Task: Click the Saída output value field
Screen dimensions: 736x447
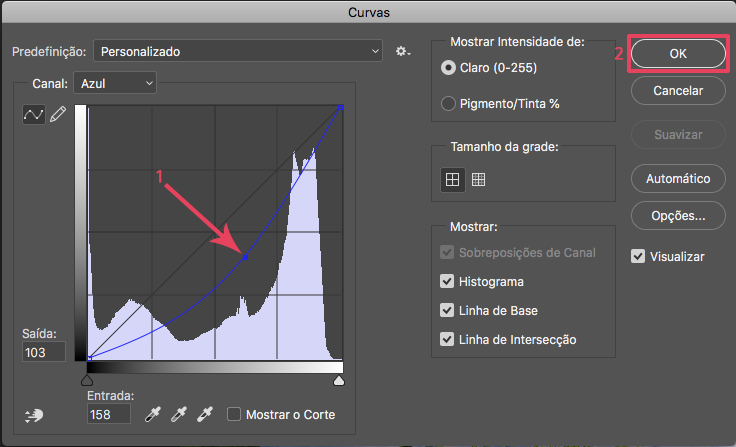Action: 44,352
